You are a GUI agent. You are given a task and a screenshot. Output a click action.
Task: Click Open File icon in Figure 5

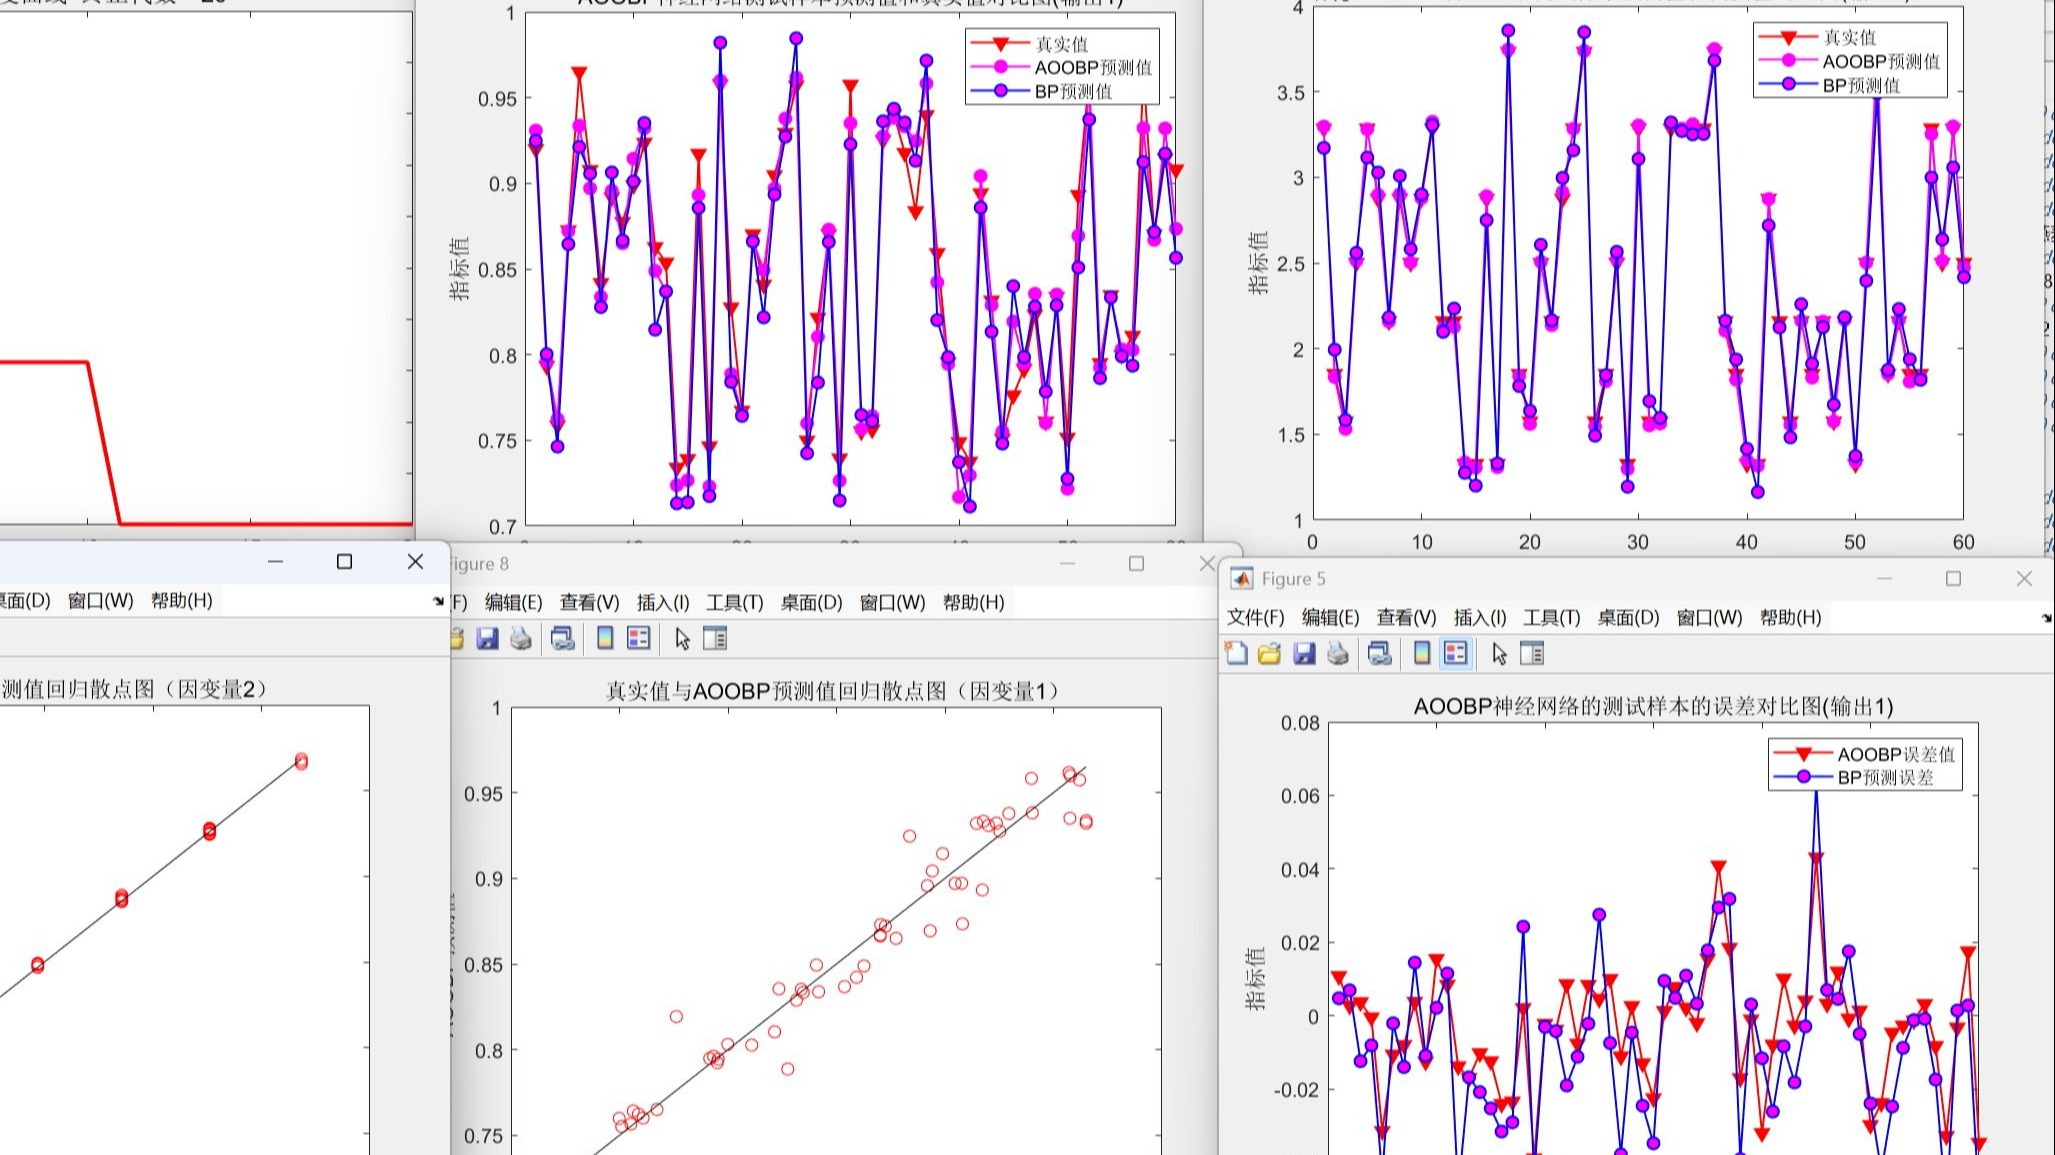point(1269,654)
